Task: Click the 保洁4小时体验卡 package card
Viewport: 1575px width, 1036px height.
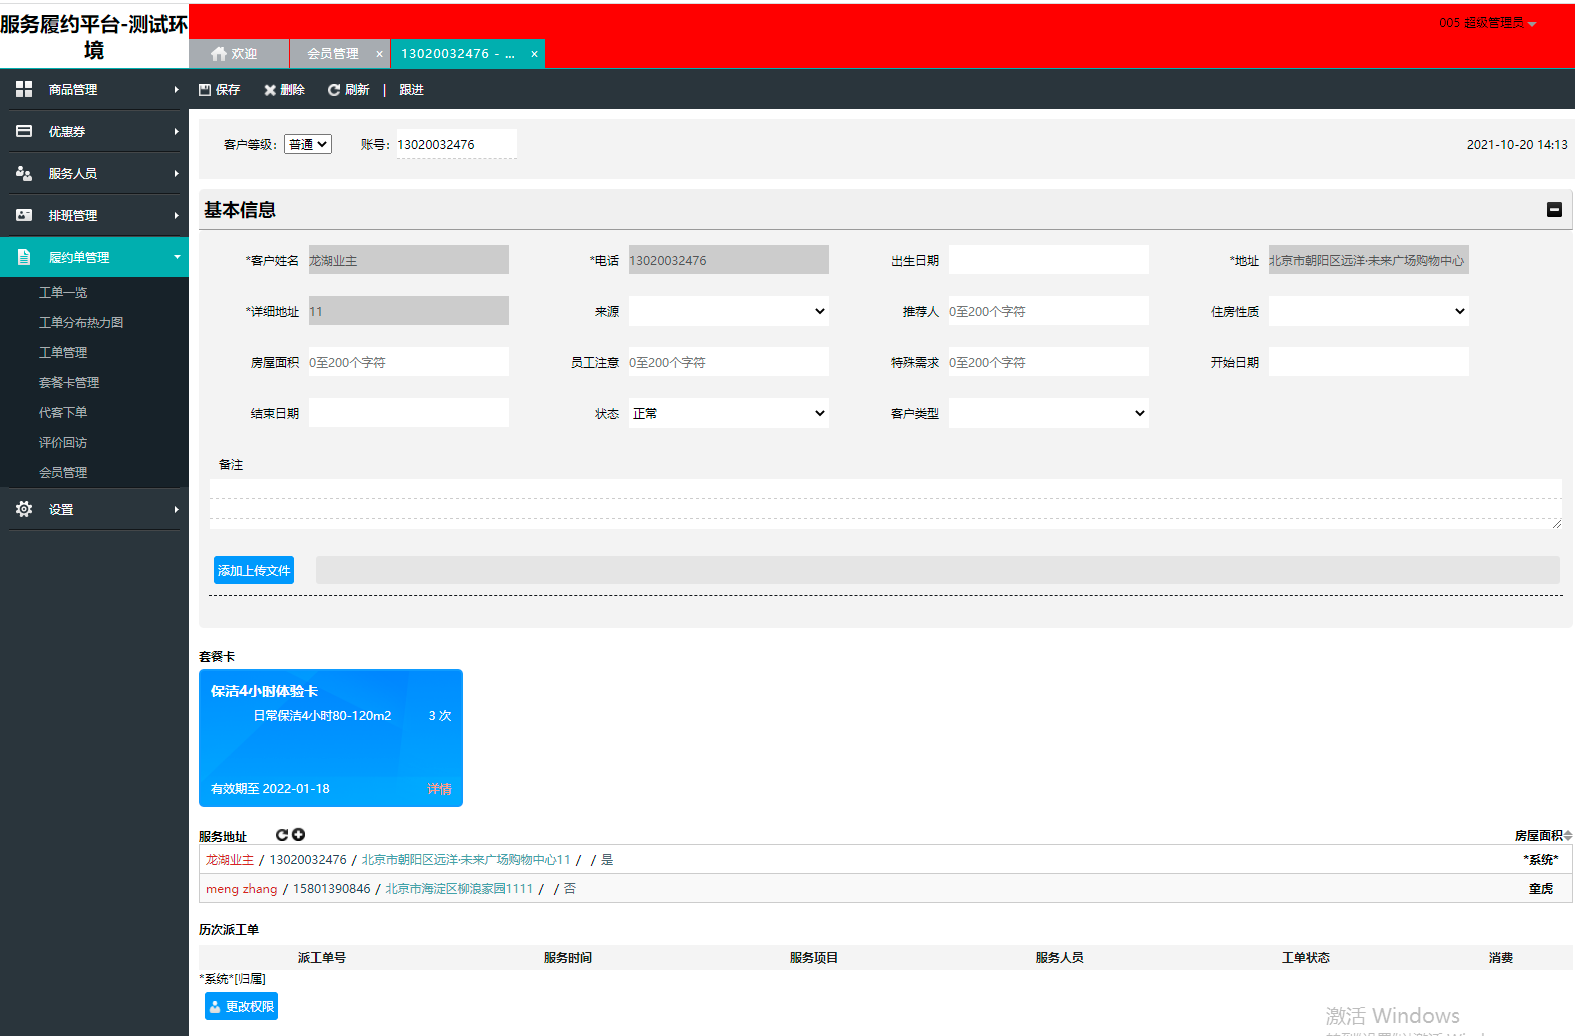Action: coord(331,738)
